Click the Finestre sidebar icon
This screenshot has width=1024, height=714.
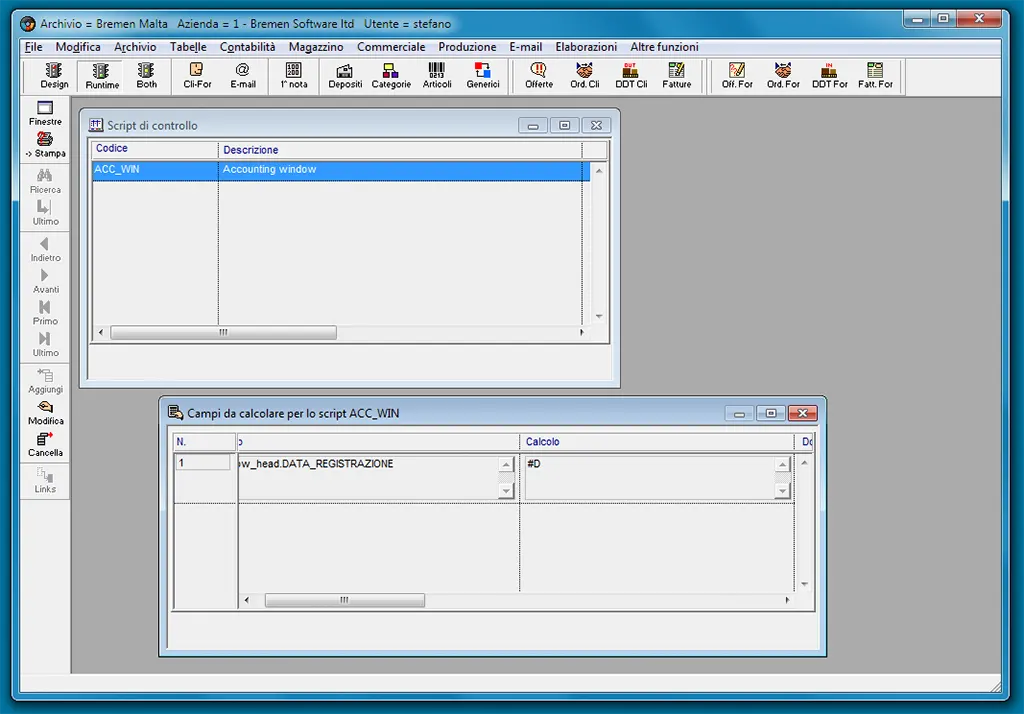45,113
